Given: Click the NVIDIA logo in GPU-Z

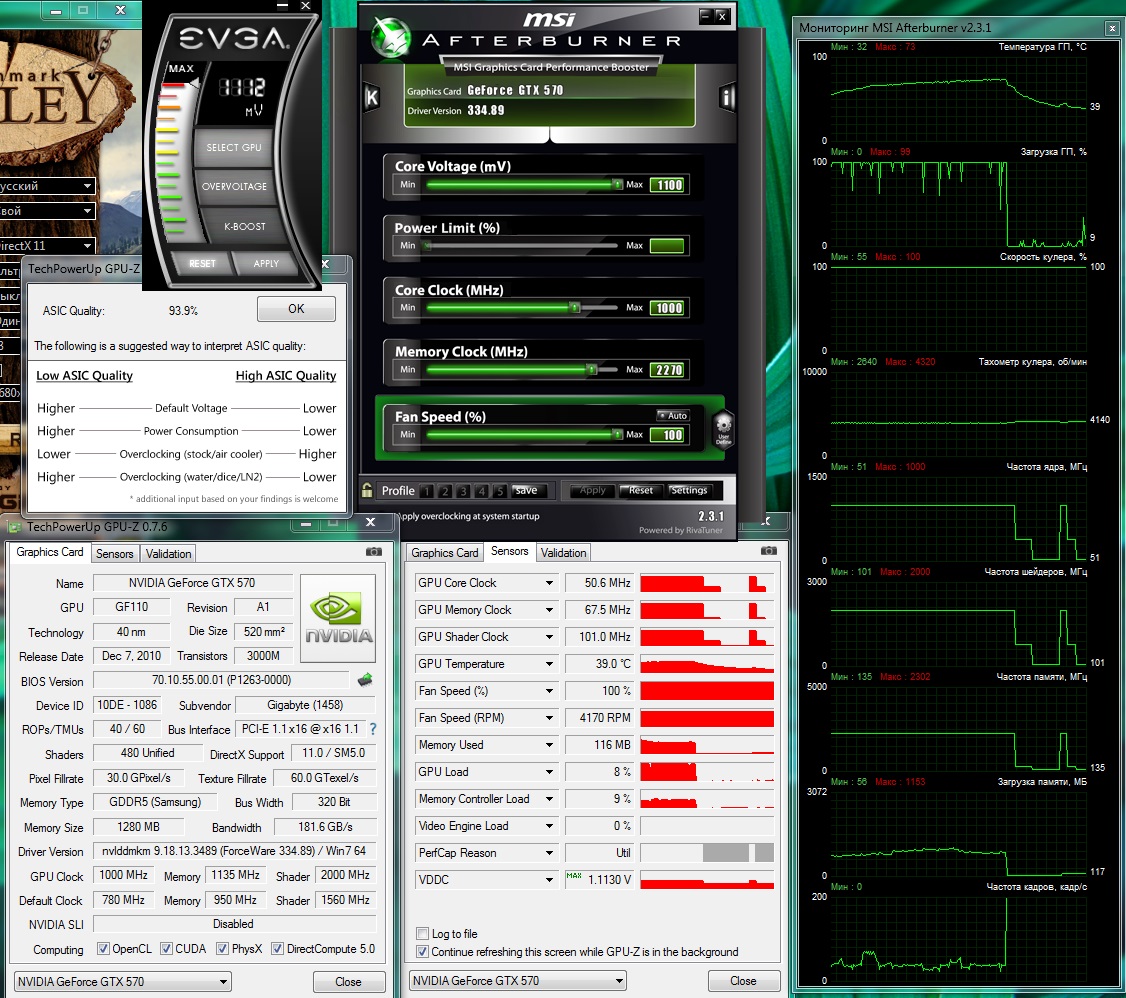Looking at the screenshot, I should tap(338, 617).
